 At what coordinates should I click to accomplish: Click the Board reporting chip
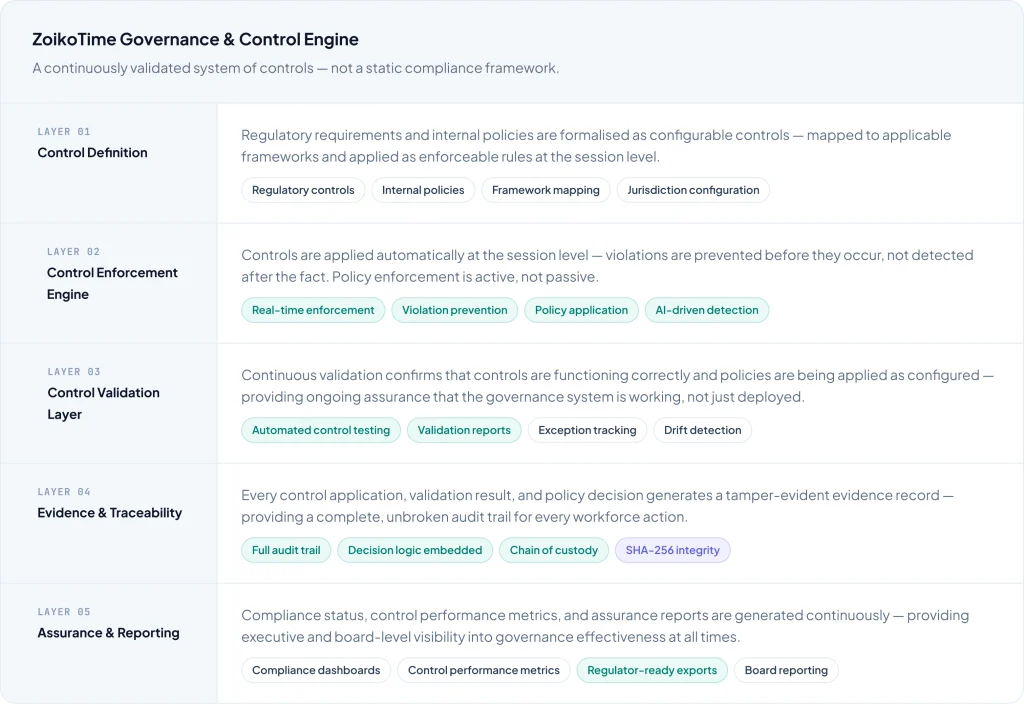click(786, 670)
